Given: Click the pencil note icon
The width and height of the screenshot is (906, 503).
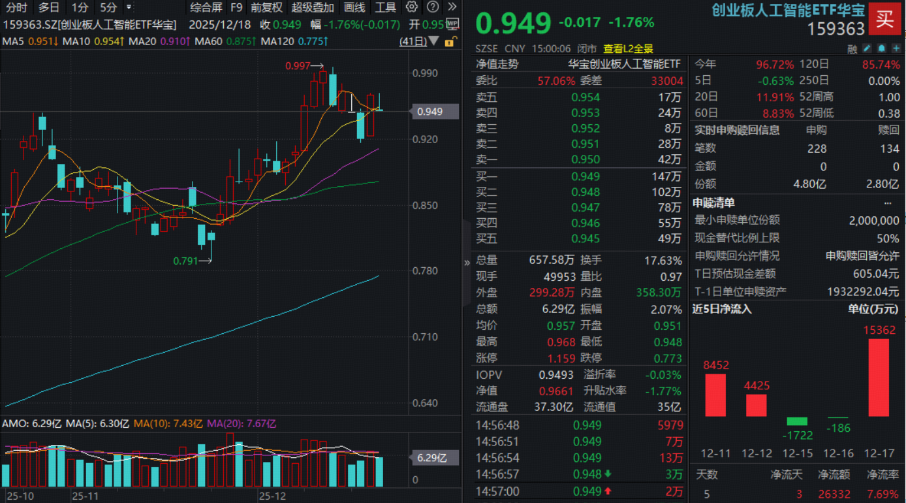Looking at the screenshot, I should click(867, 49).
